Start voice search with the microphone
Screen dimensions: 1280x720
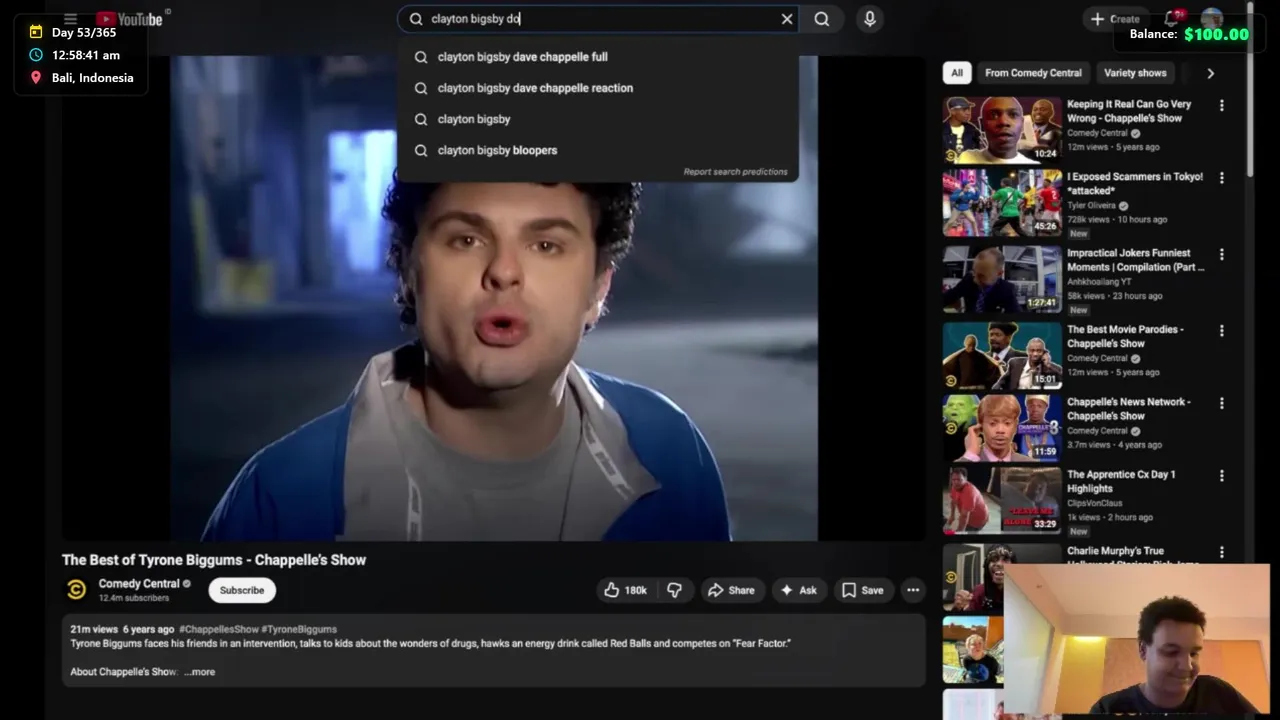tap(869, 19)
